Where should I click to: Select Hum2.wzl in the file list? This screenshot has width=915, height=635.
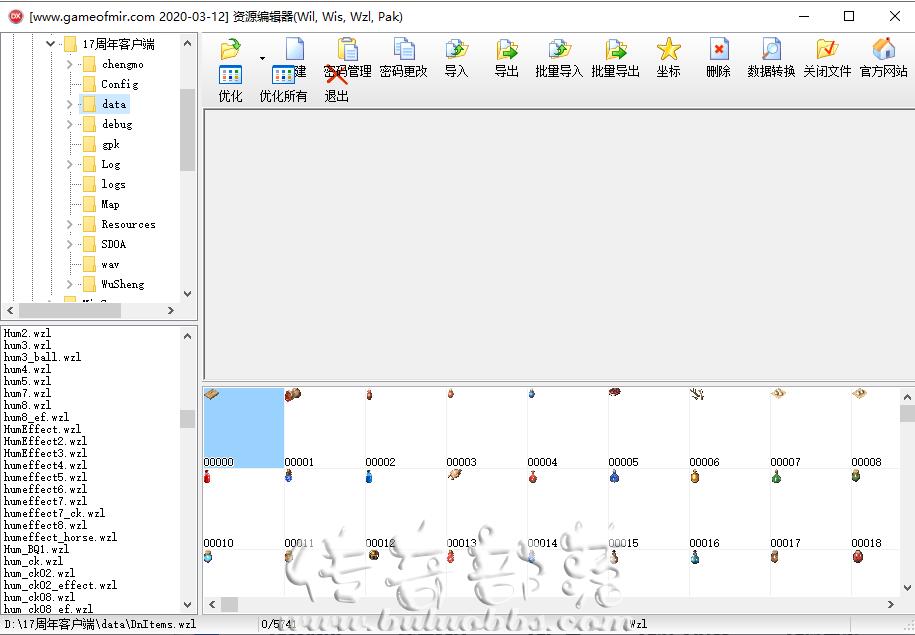27,333
